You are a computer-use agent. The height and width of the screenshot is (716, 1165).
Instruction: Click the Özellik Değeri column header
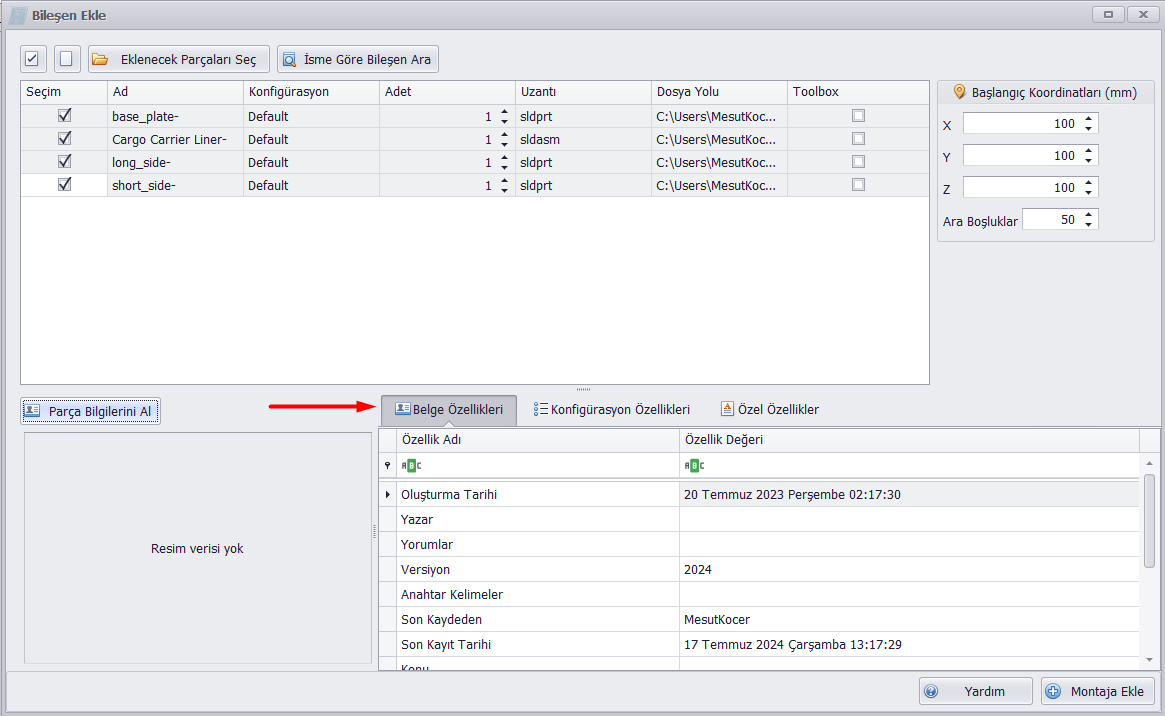pyautogui.click(x=909, y=440)
